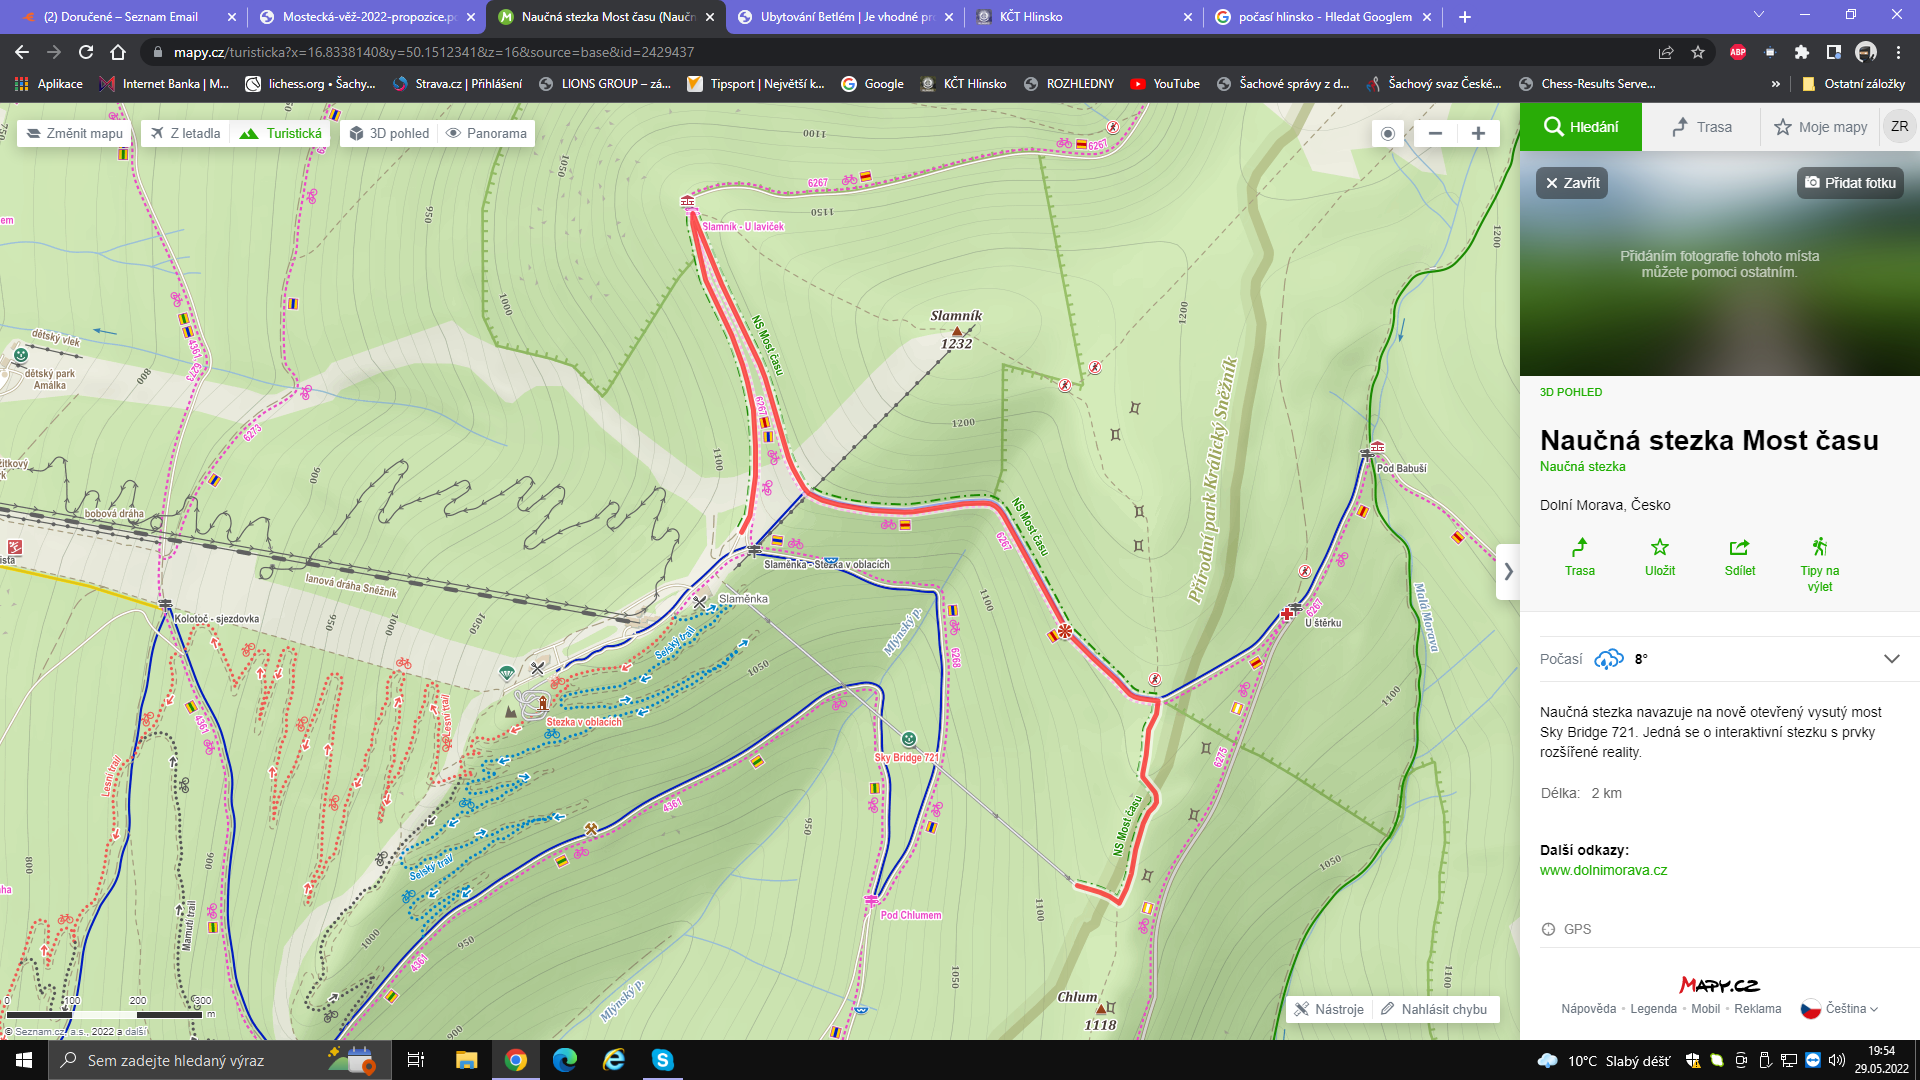Expand the Počasí weather section
The height and width of the screenshot is (1080, 1920).
1891,659
